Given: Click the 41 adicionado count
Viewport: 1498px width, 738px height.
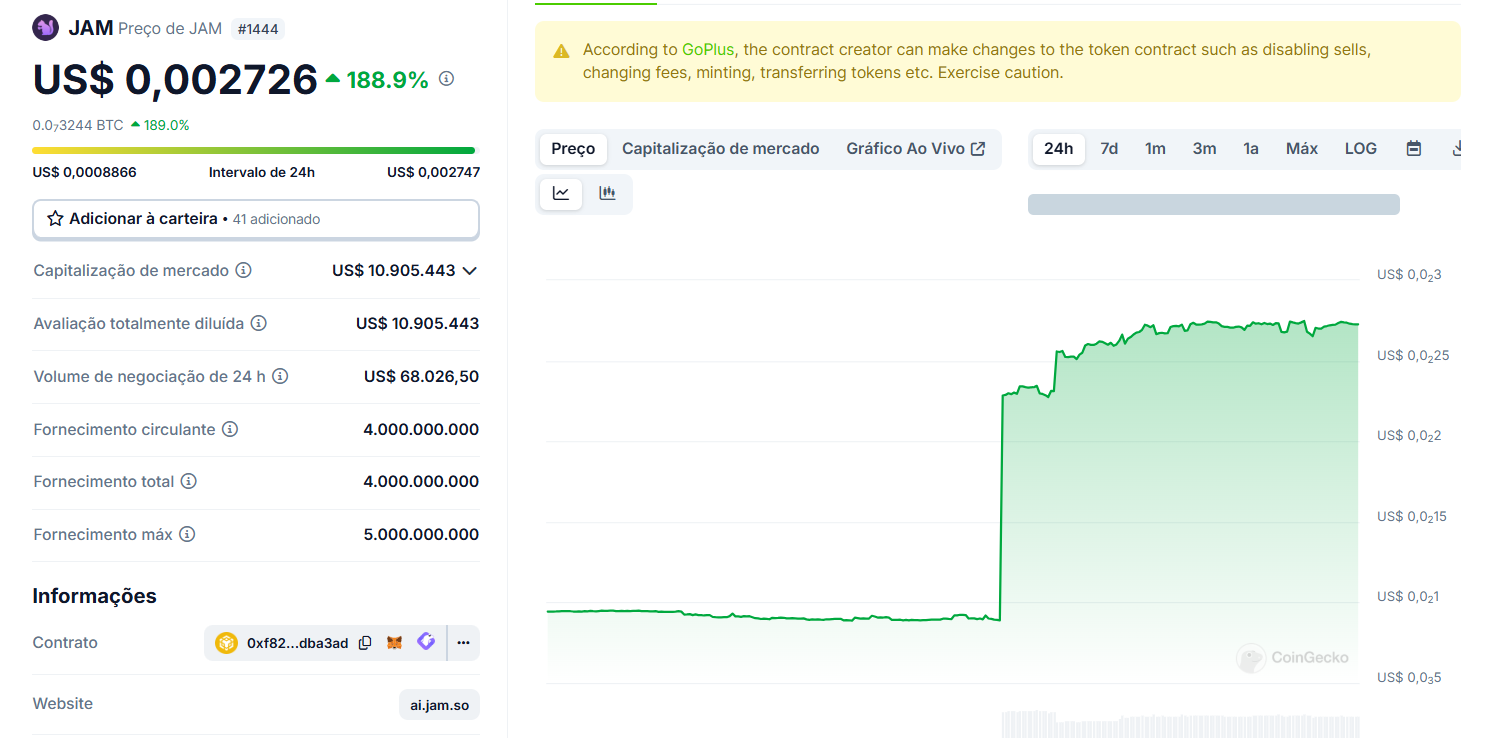Looking at the screenshot, I should [276, 219].
